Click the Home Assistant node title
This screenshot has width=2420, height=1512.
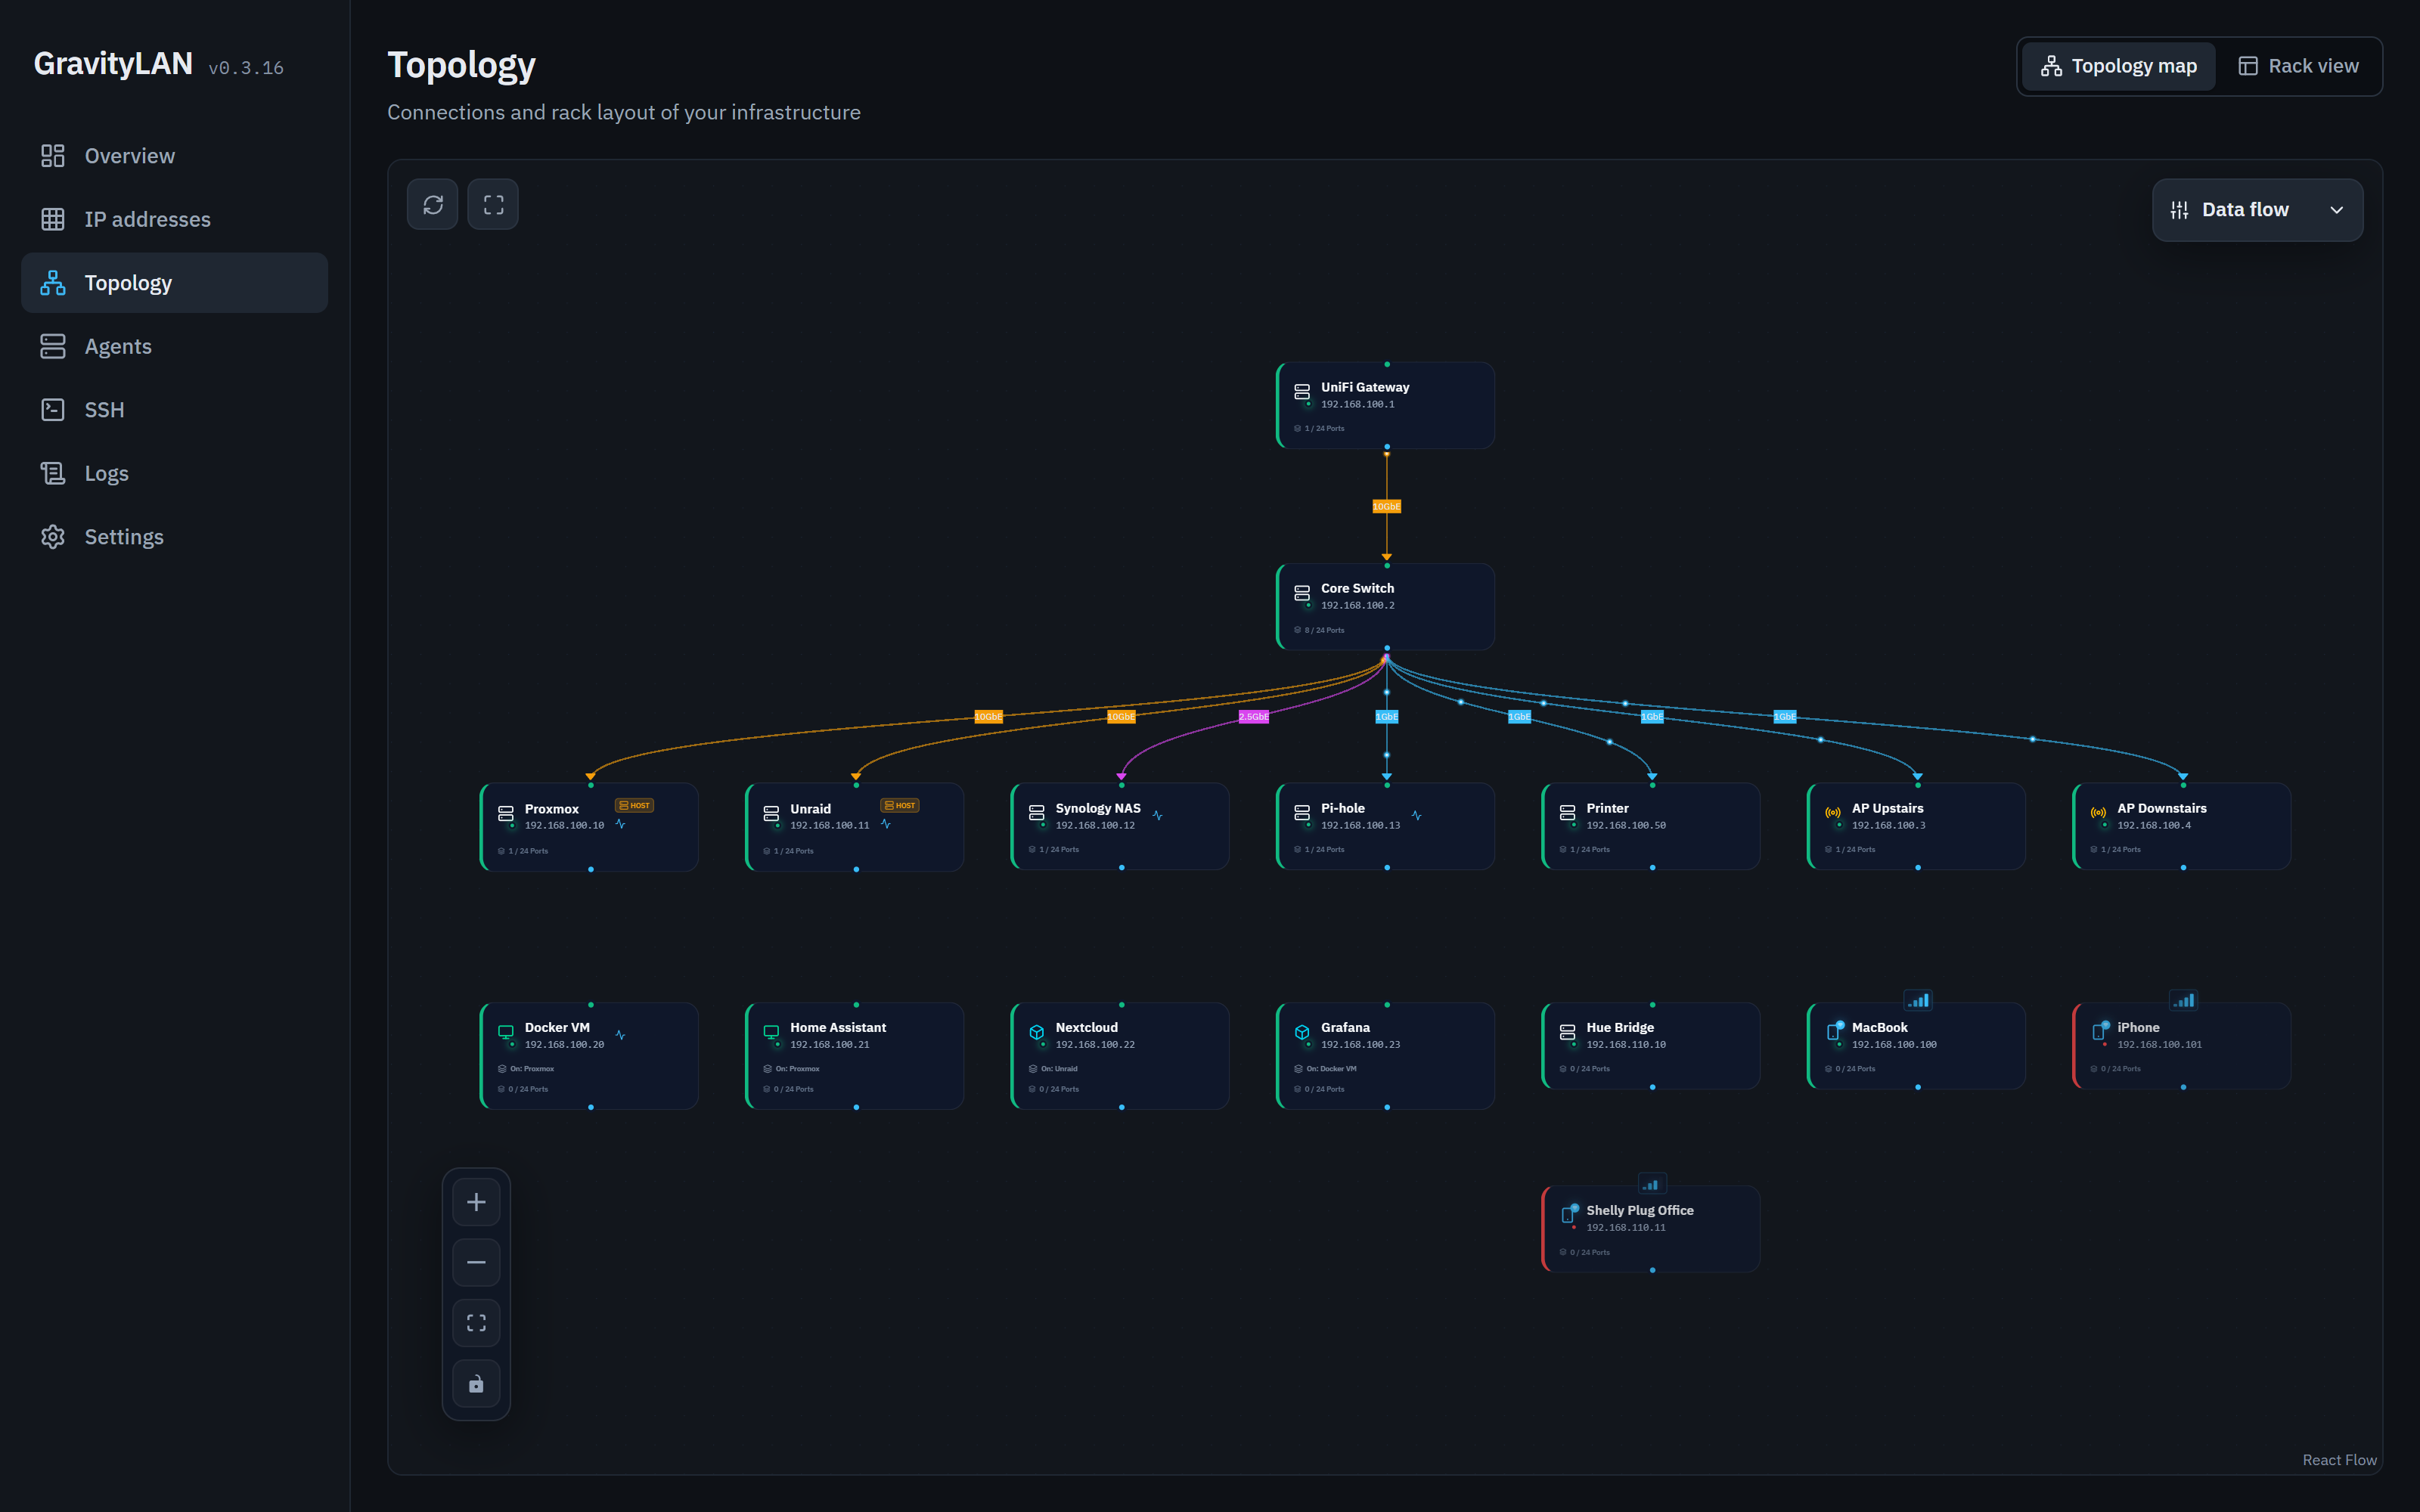click(838, 1027)
